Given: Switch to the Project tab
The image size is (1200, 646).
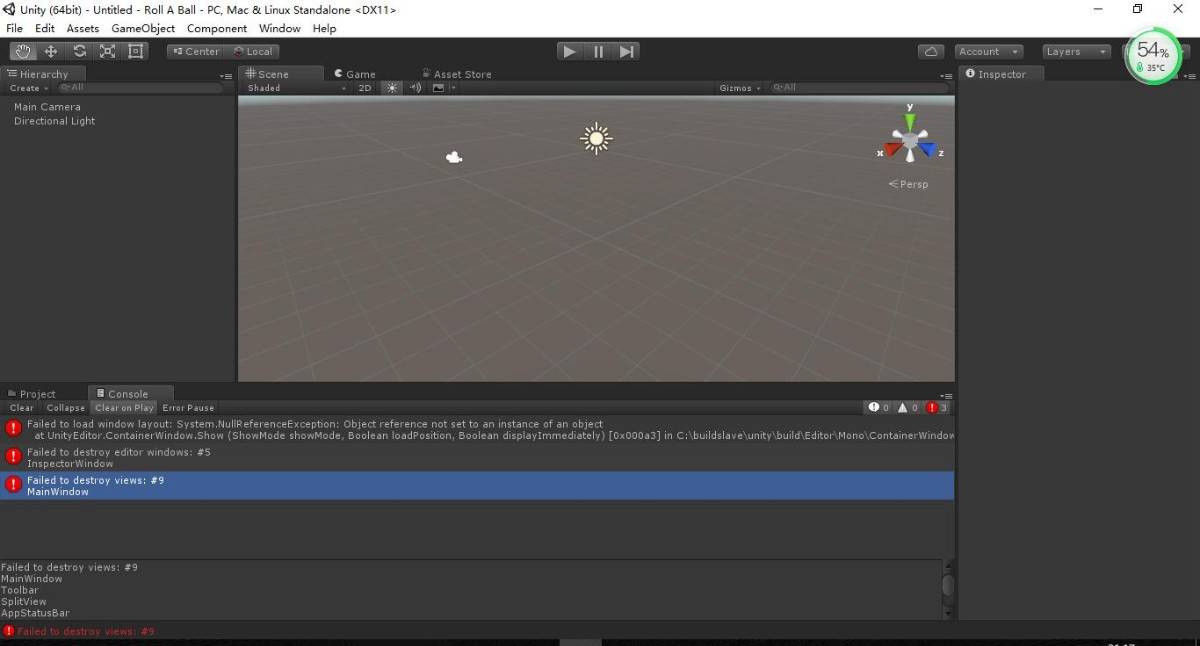Looking at the screenshot, I should 32,394.
